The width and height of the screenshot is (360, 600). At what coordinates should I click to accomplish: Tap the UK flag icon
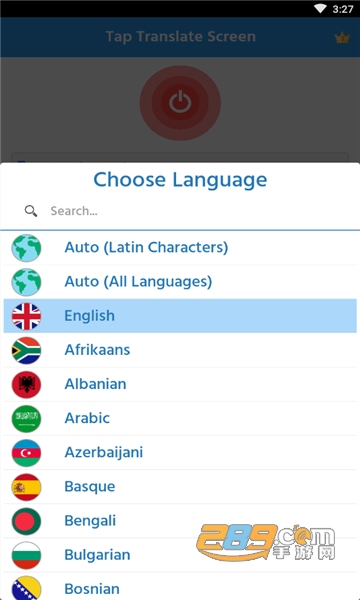click(x=26, y=316)
